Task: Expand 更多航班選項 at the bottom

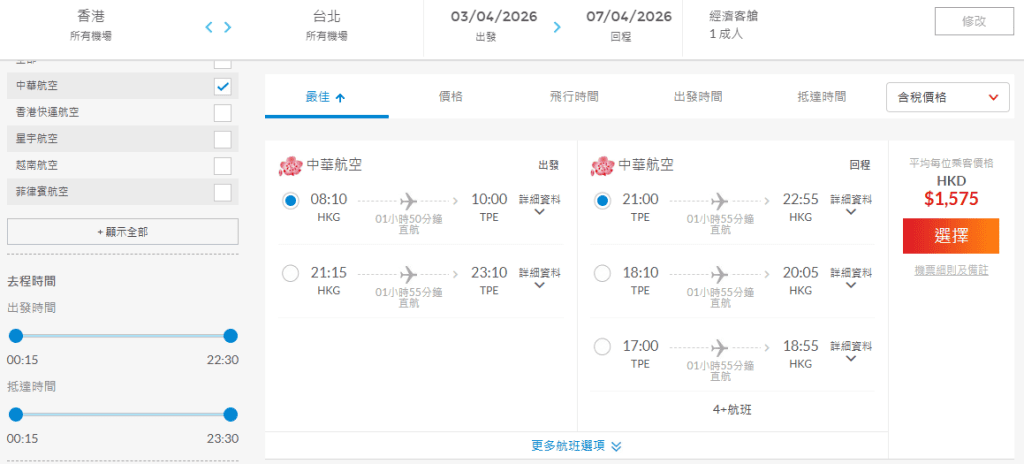Action: point(577,446)
